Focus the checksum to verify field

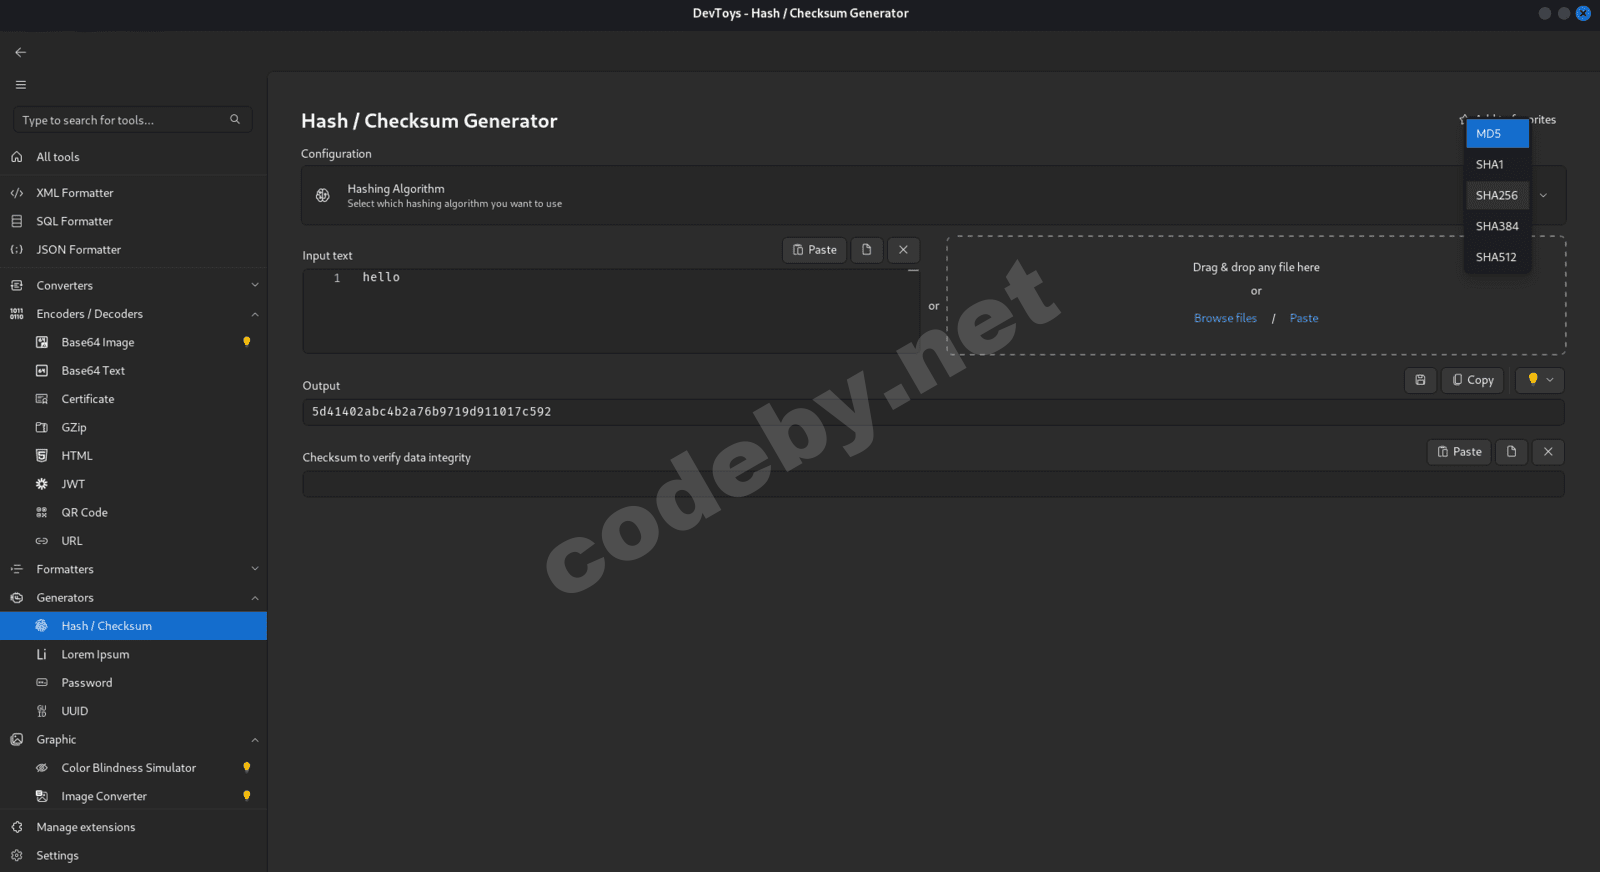pos(933,484)
